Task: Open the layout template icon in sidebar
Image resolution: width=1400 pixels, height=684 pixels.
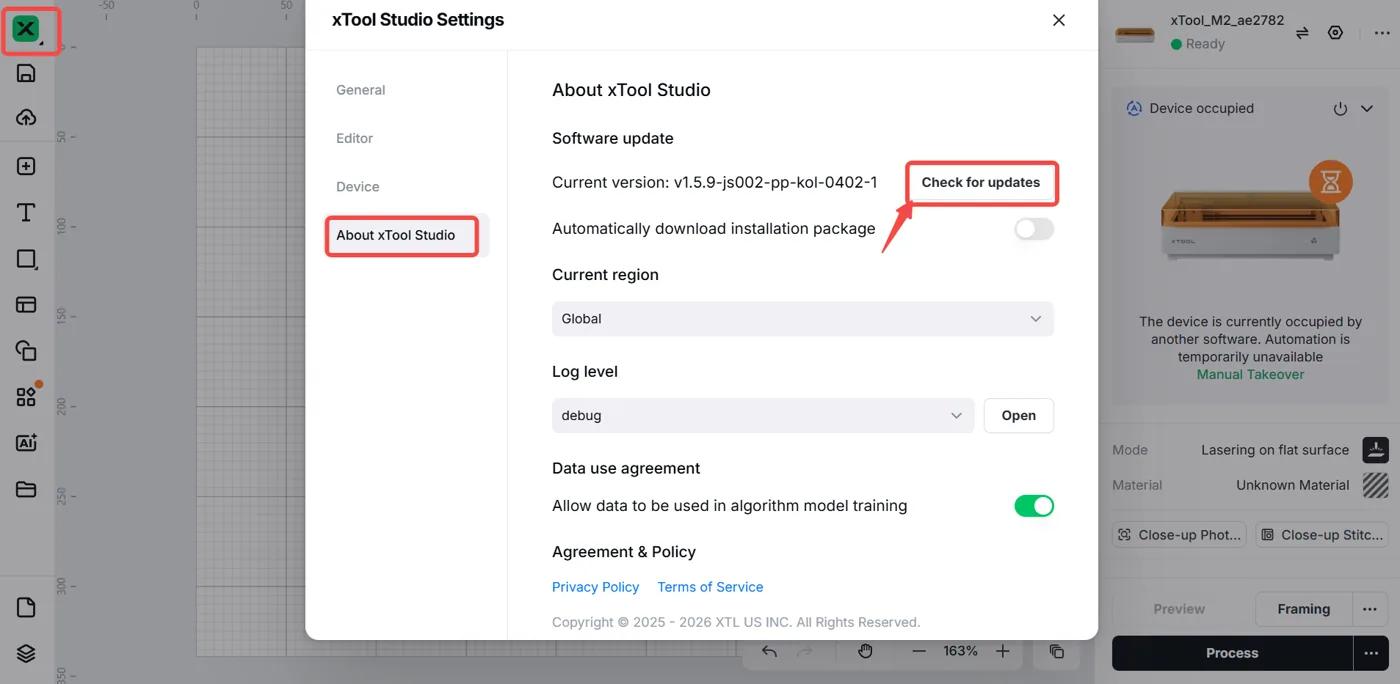Action: tap(26, 304)
